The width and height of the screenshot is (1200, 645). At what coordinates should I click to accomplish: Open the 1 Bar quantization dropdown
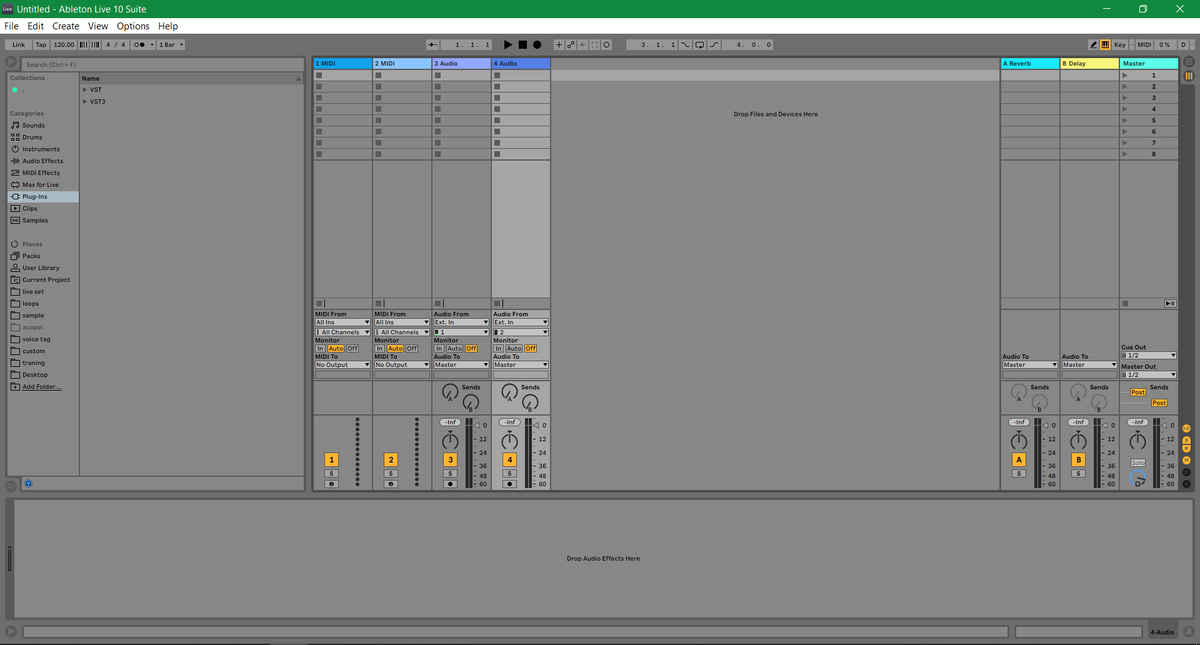171,45
